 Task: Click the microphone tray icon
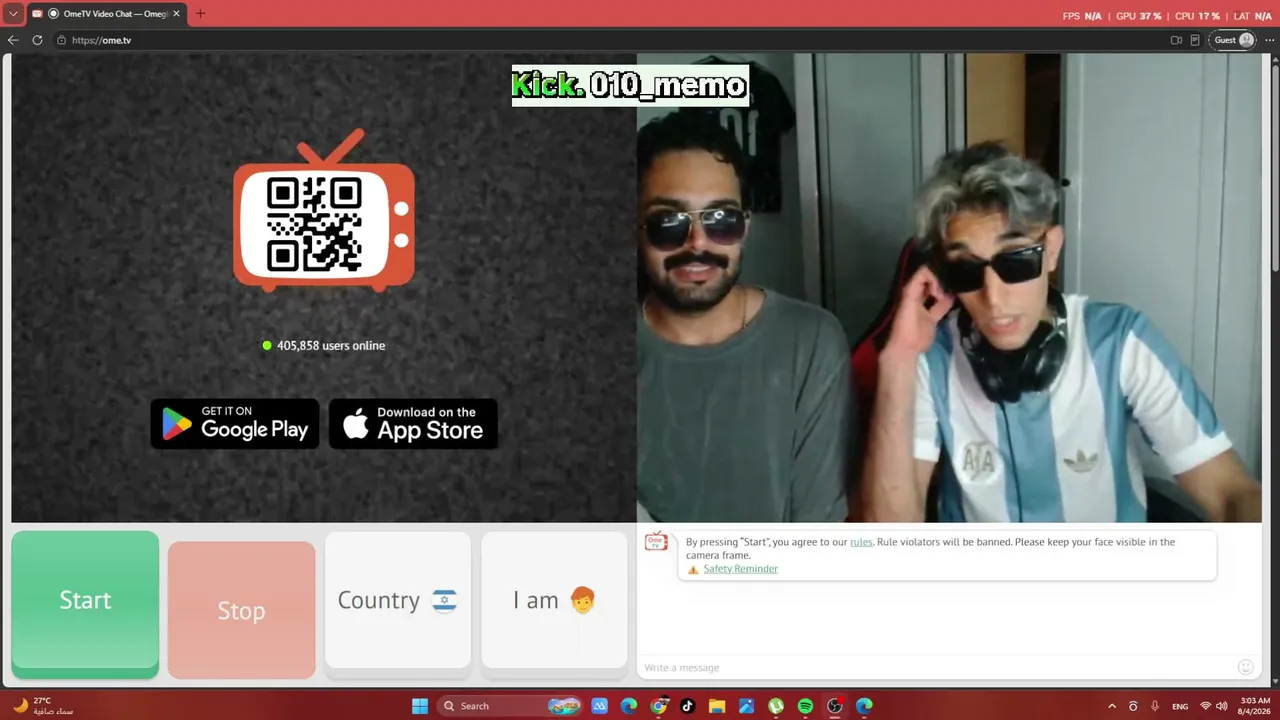tap(1155, 706)
